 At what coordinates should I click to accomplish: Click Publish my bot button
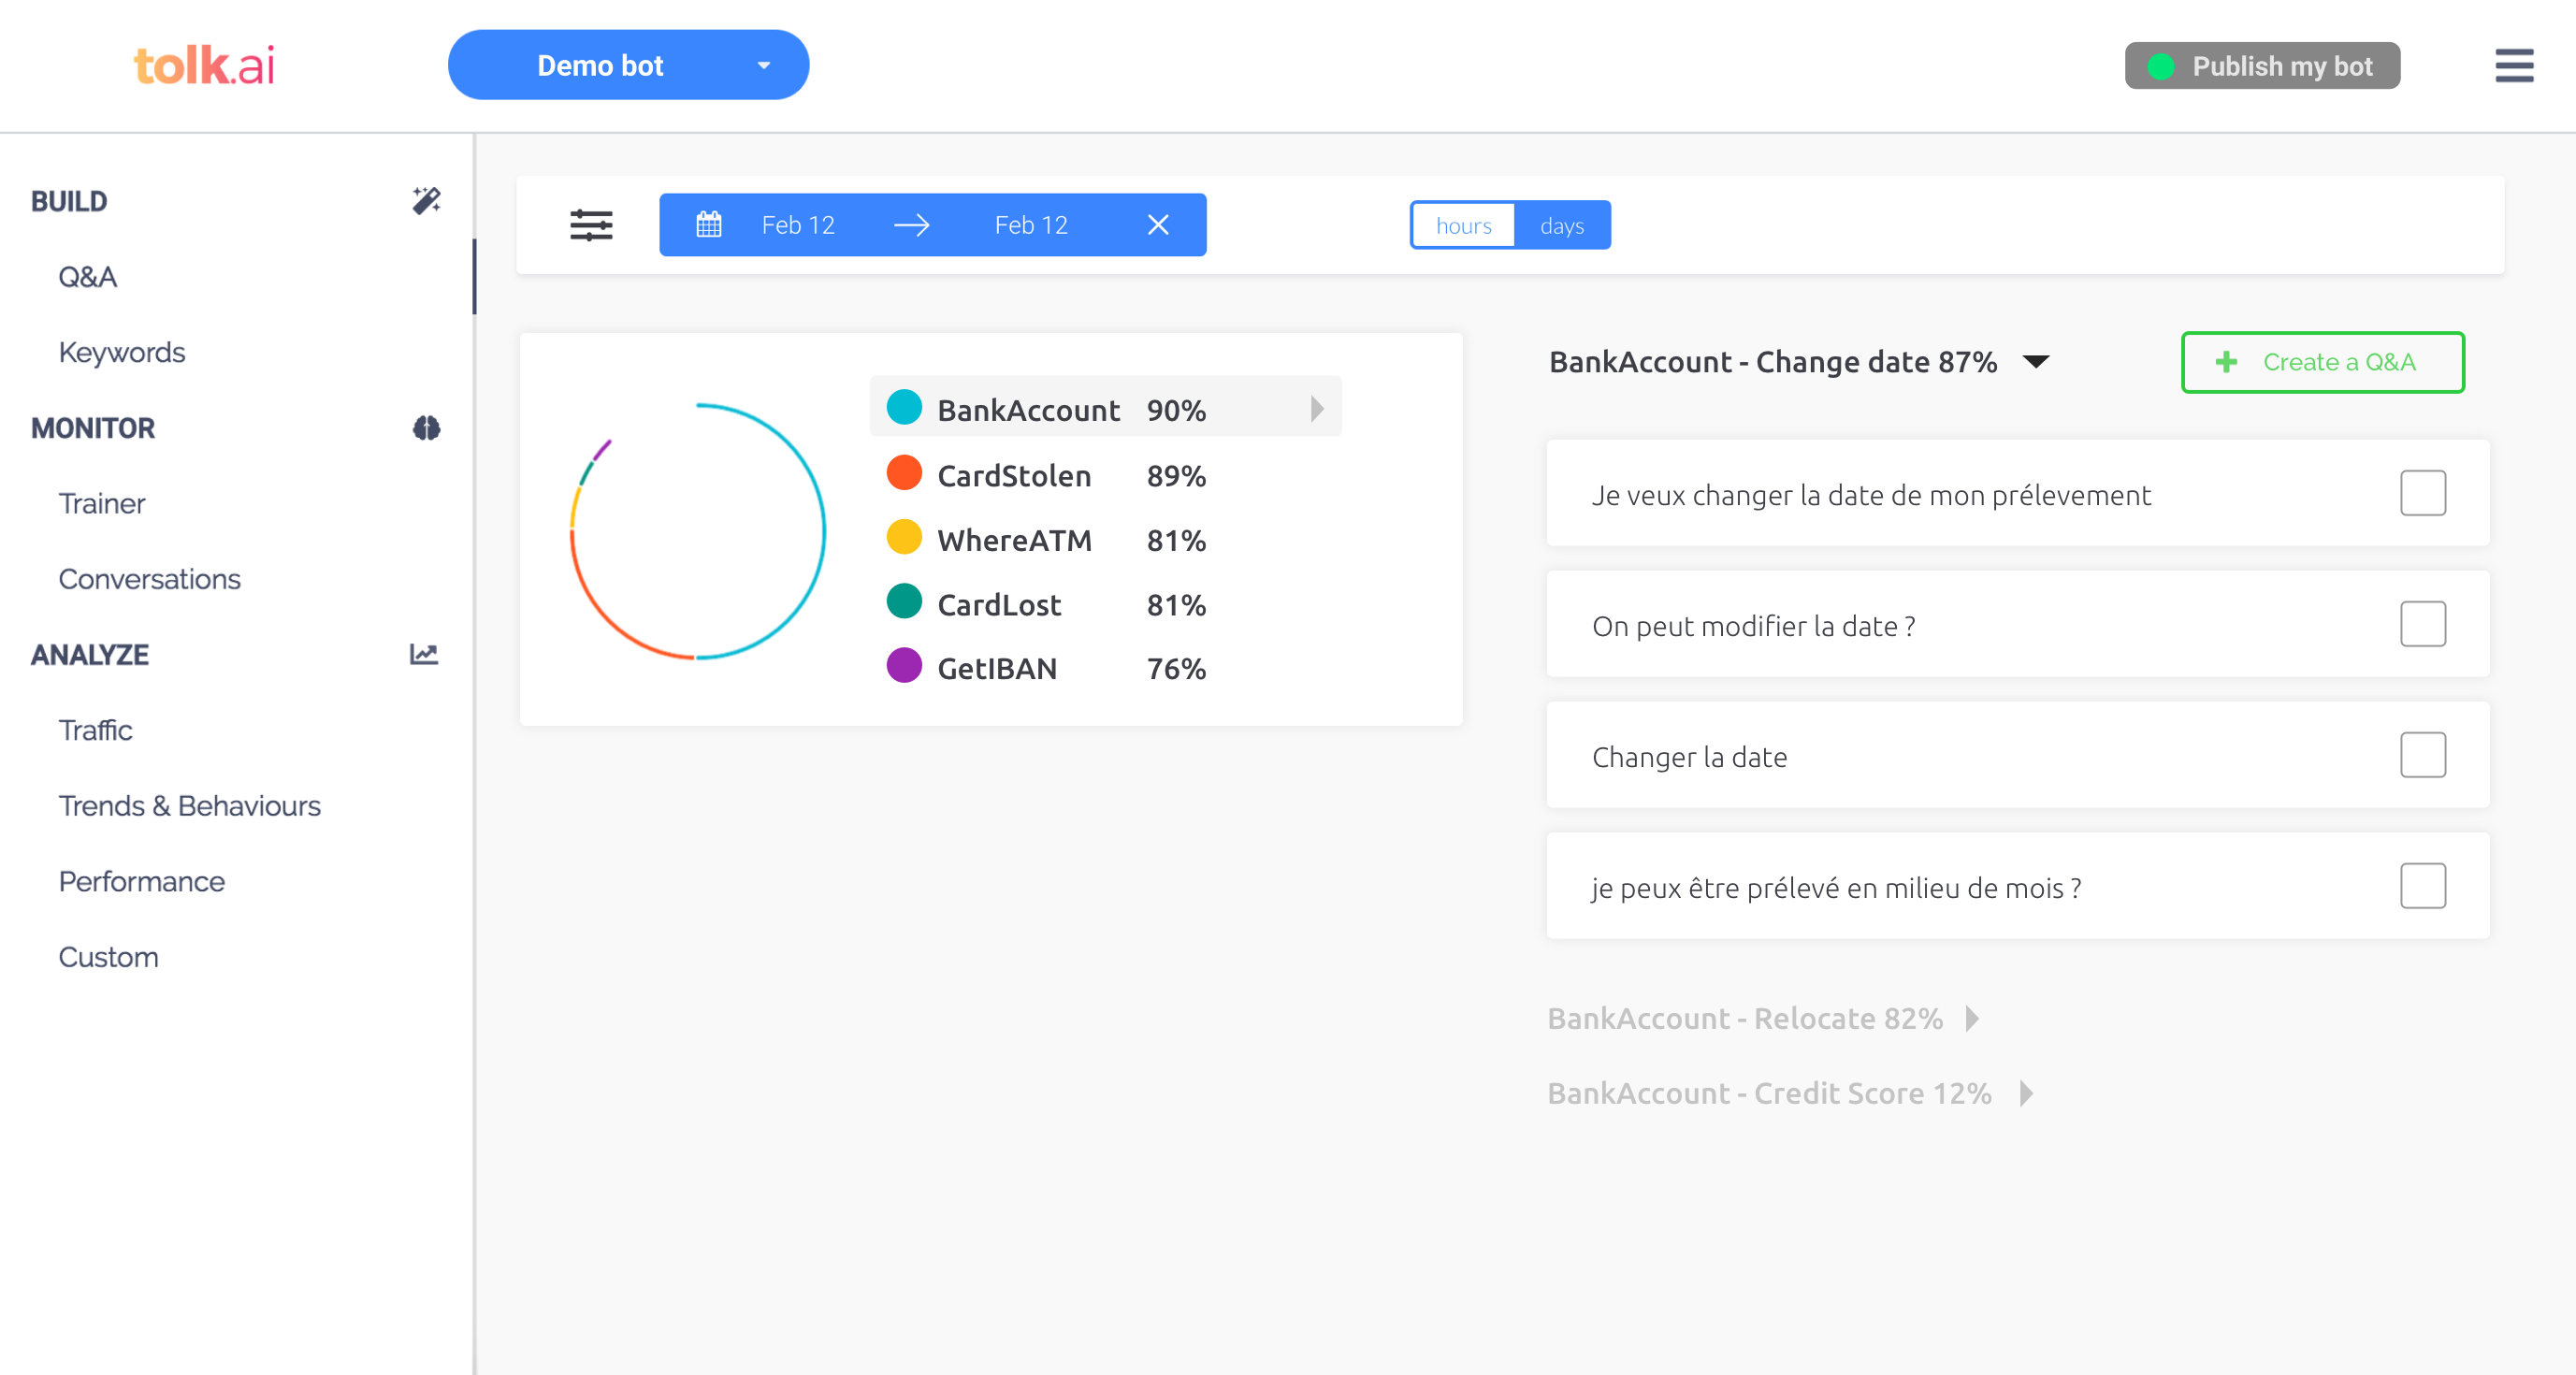point(2262,66)
